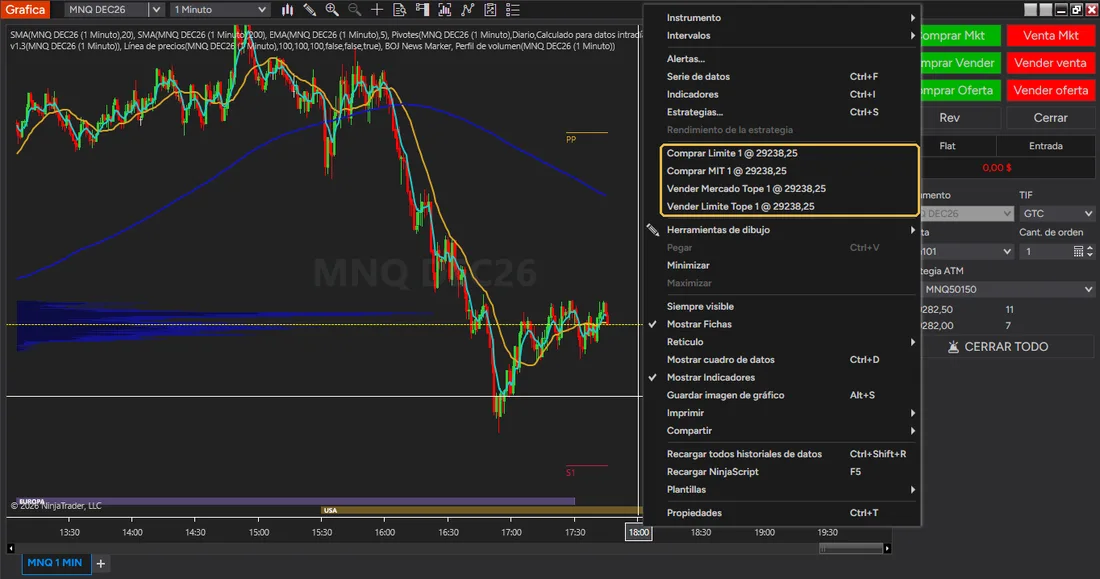This screenshot has width=1100, height=579.
Task: Choose Guardar imagen de gráfico
Action: [782, 395]
